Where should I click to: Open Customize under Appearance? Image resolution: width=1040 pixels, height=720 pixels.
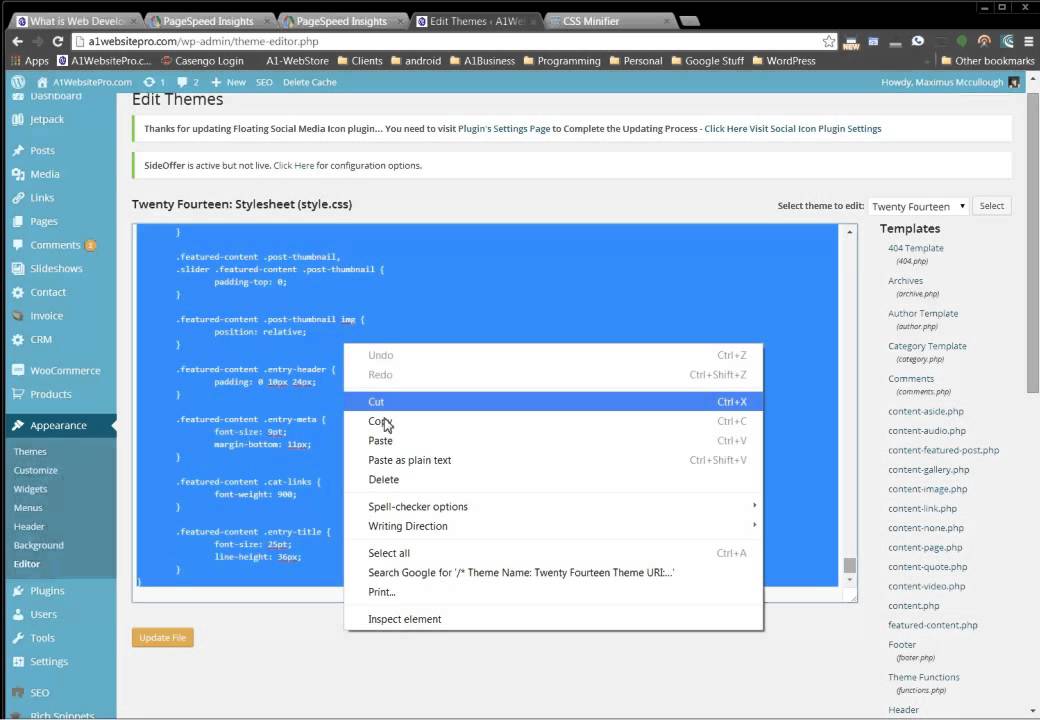coord(36,471)
